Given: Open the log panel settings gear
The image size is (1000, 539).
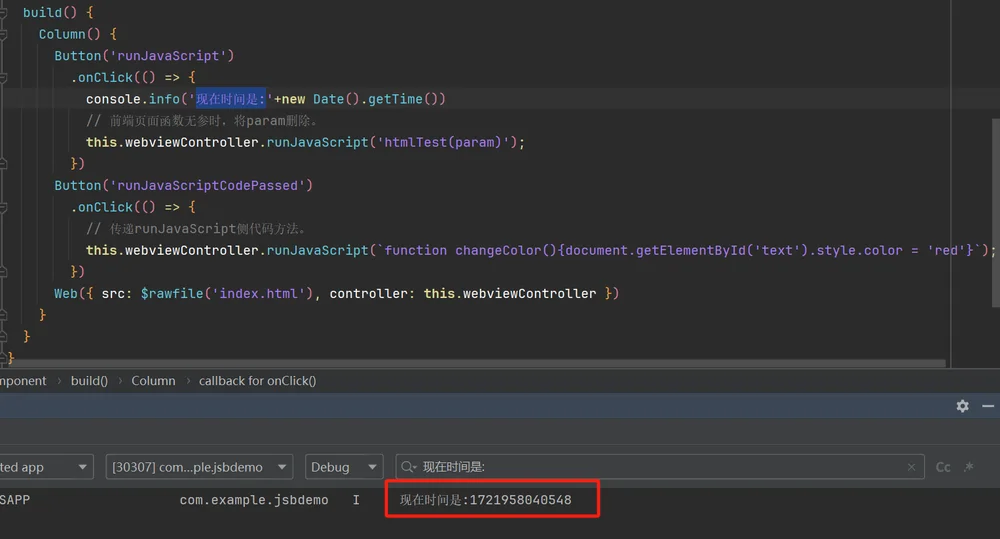Looking at the screenshot, I should coord(962,406).
